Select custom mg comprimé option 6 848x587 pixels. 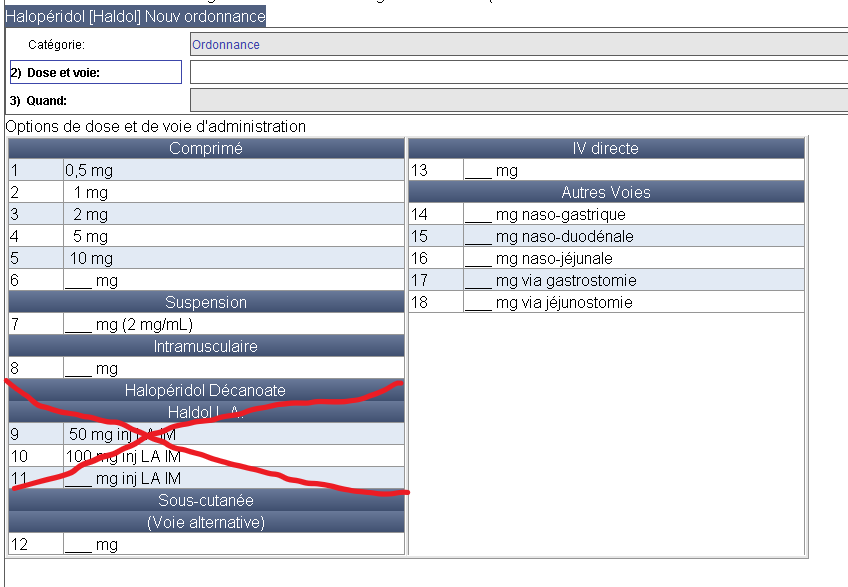[91, 281]
